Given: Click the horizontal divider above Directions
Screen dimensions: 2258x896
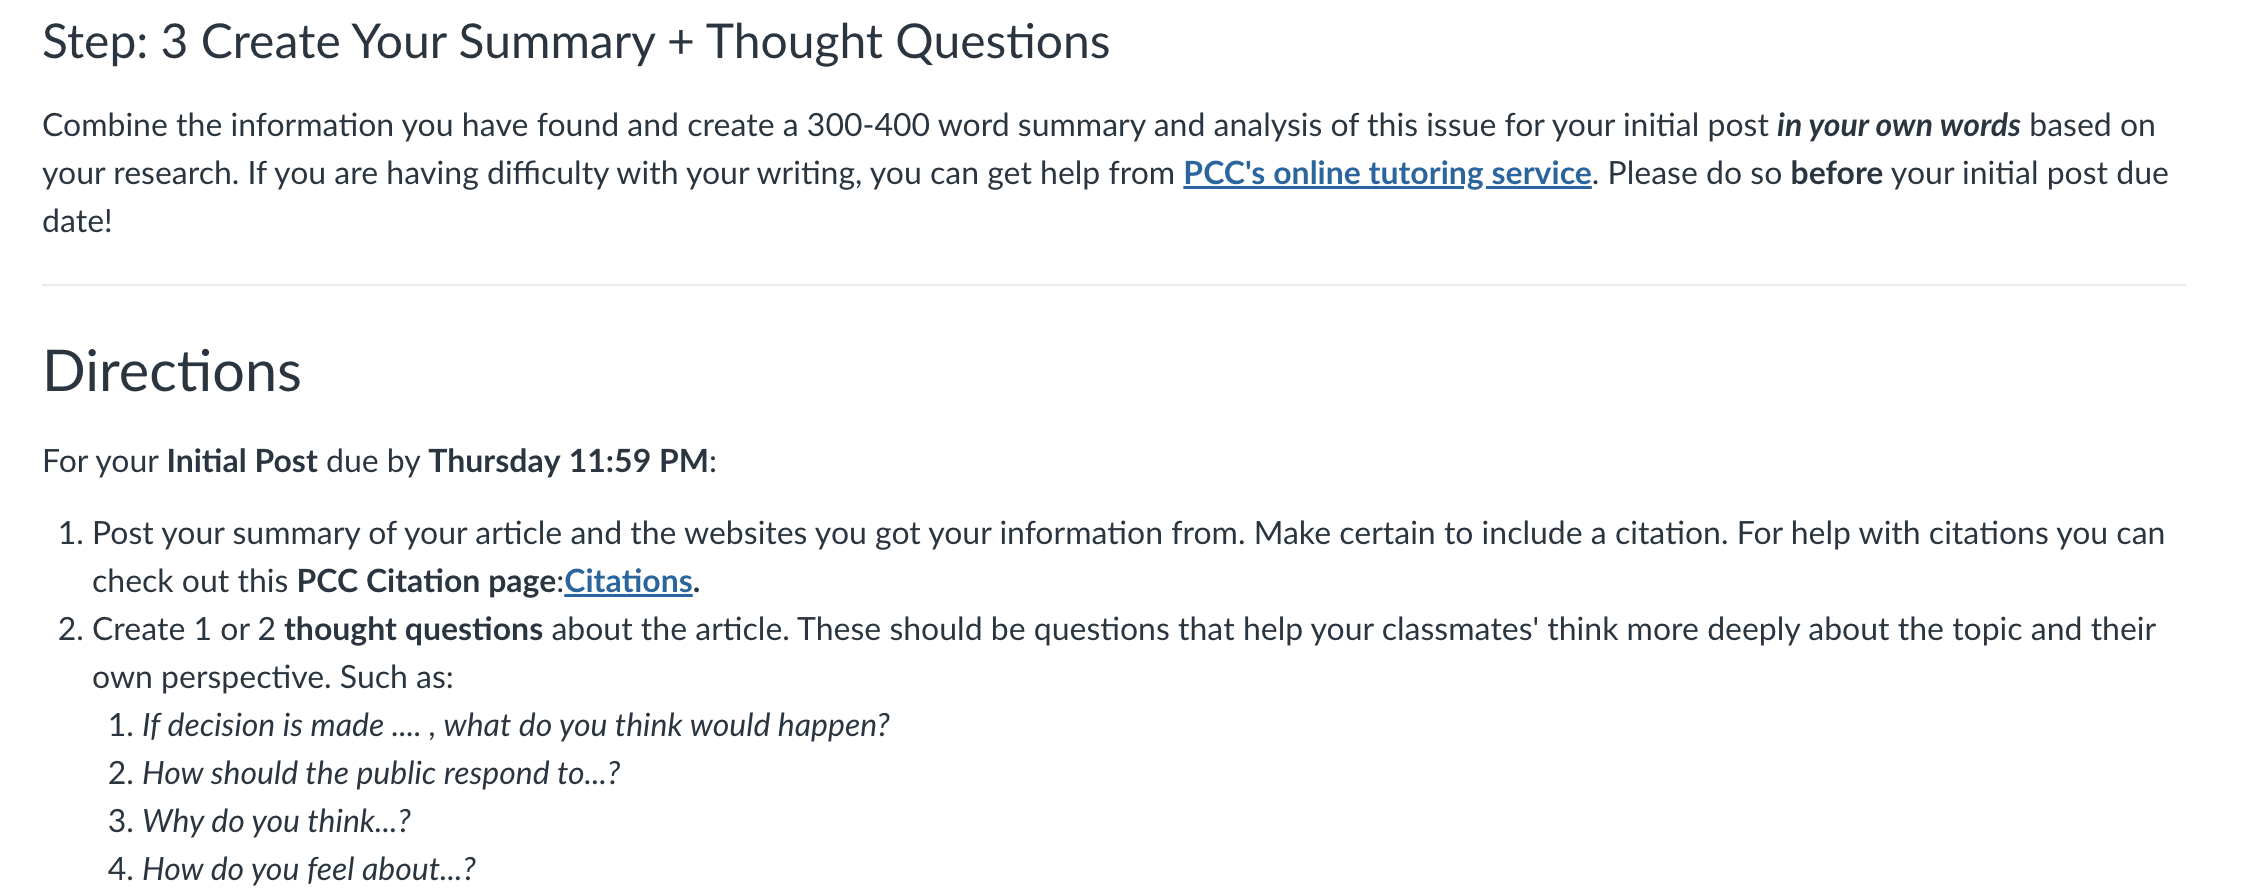Looking at the screenshot, I should [x=1113, y=285].
